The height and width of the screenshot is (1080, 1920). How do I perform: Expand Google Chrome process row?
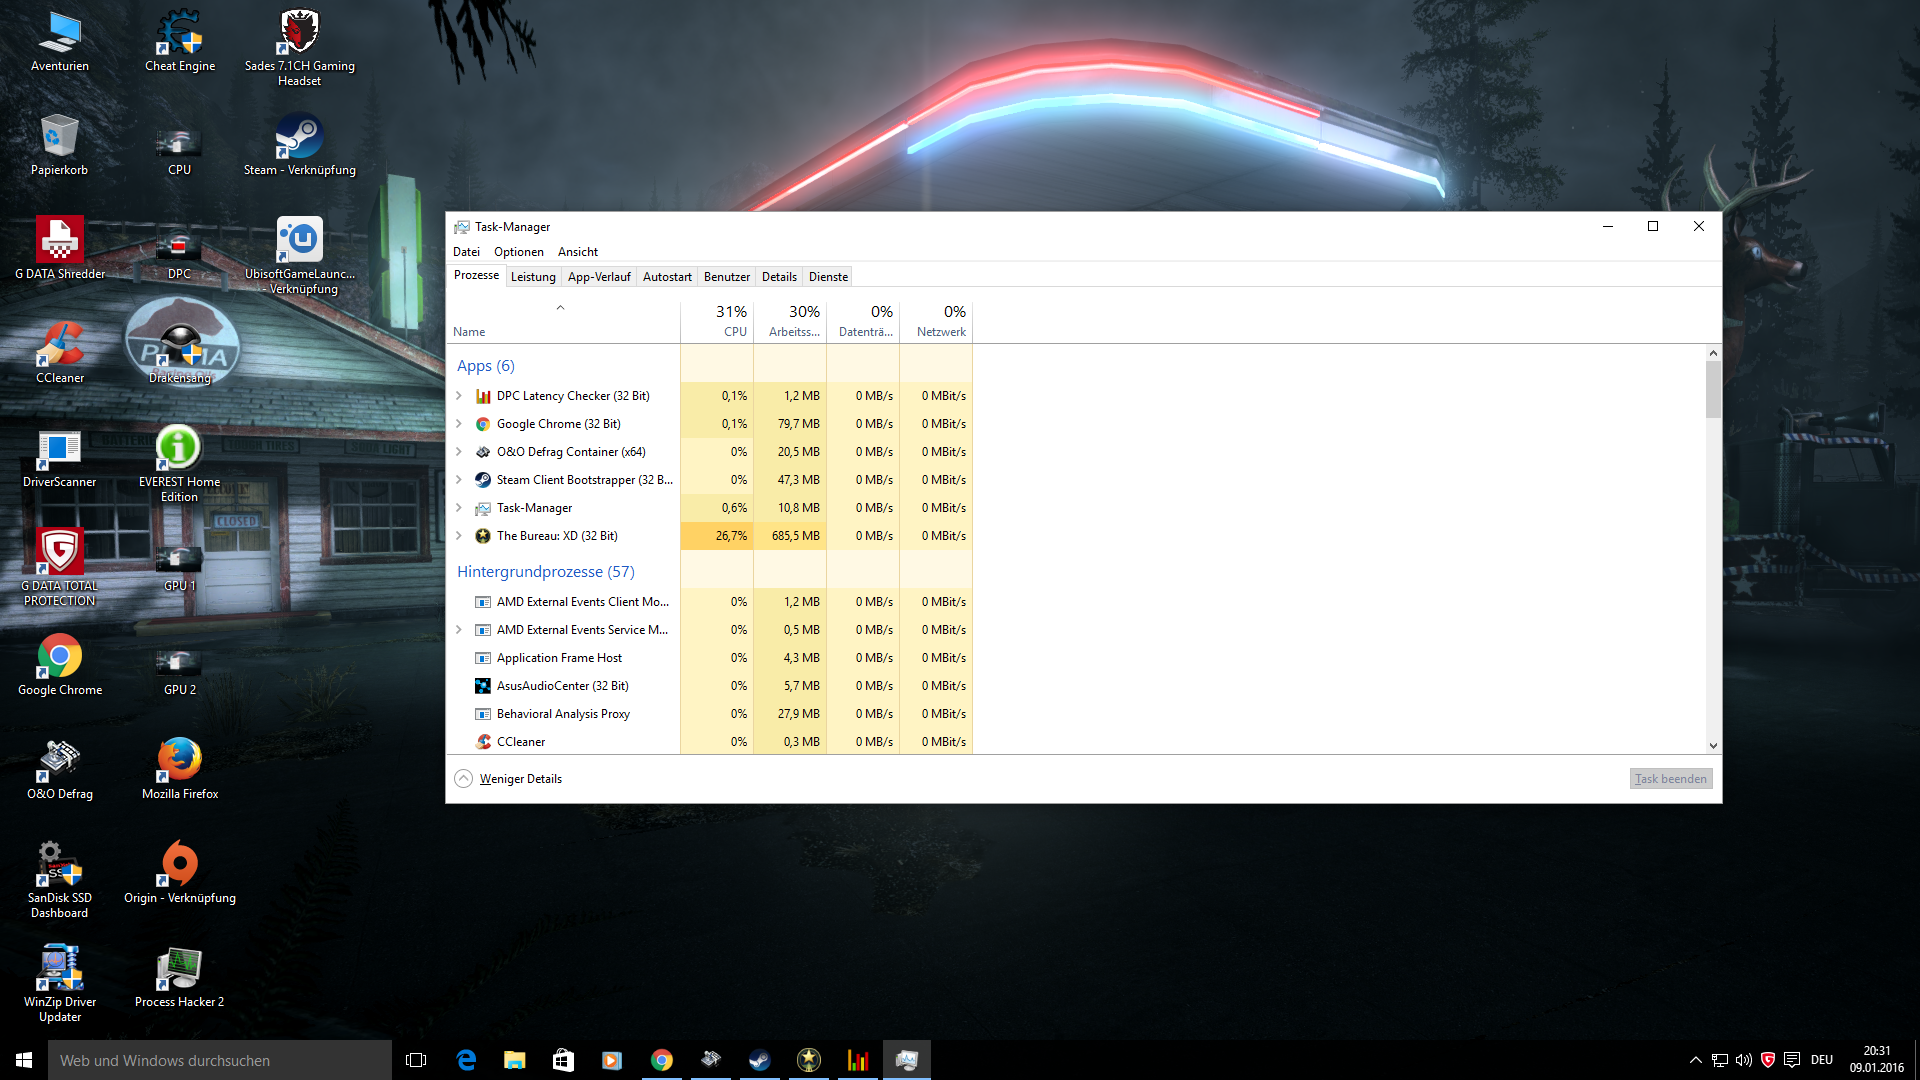click(x=459, y=424)
